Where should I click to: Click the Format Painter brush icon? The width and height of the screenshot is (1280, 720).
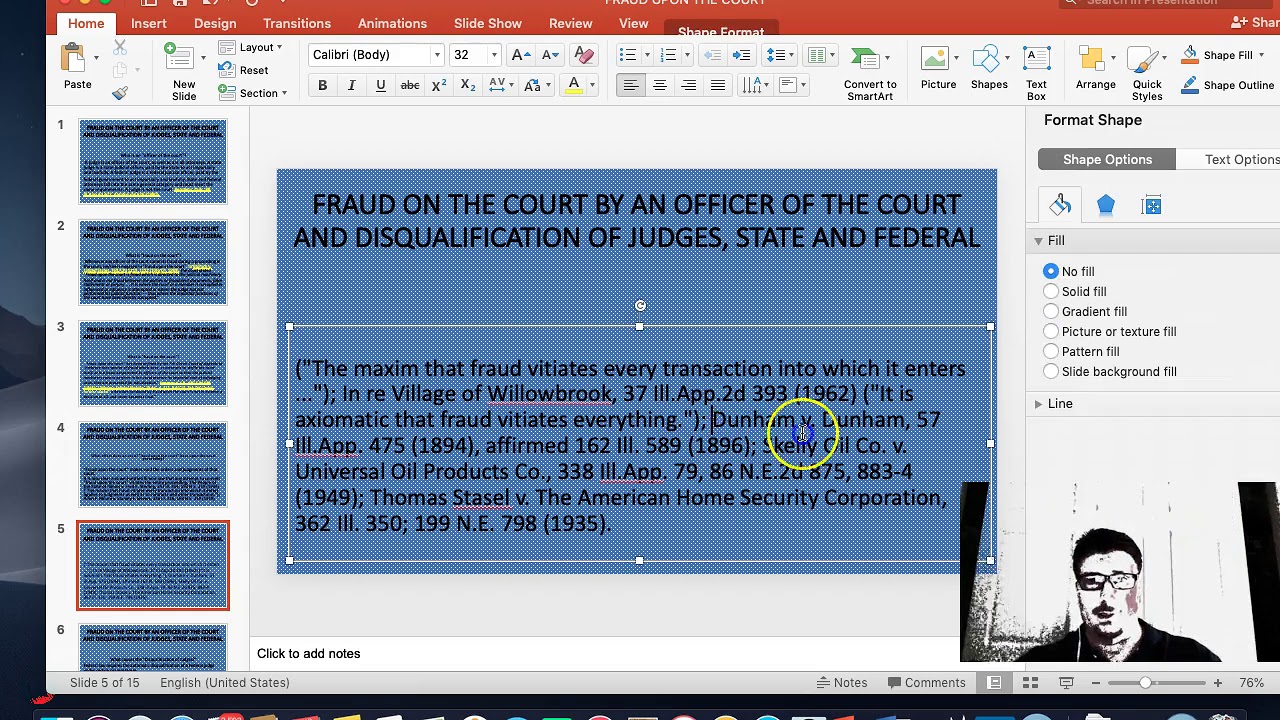[x=120, y=93]
